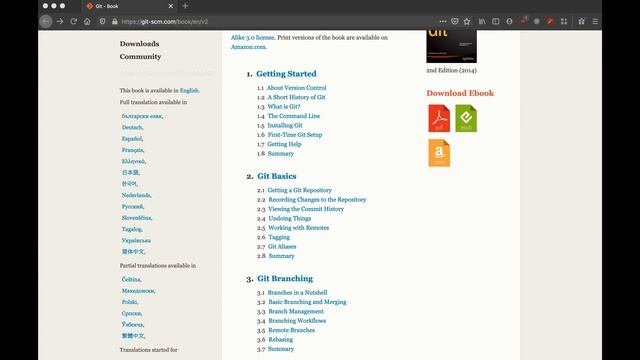The image size is (640, 360).
Task: Open section What is Git?
Action: [x=284, y=107]
